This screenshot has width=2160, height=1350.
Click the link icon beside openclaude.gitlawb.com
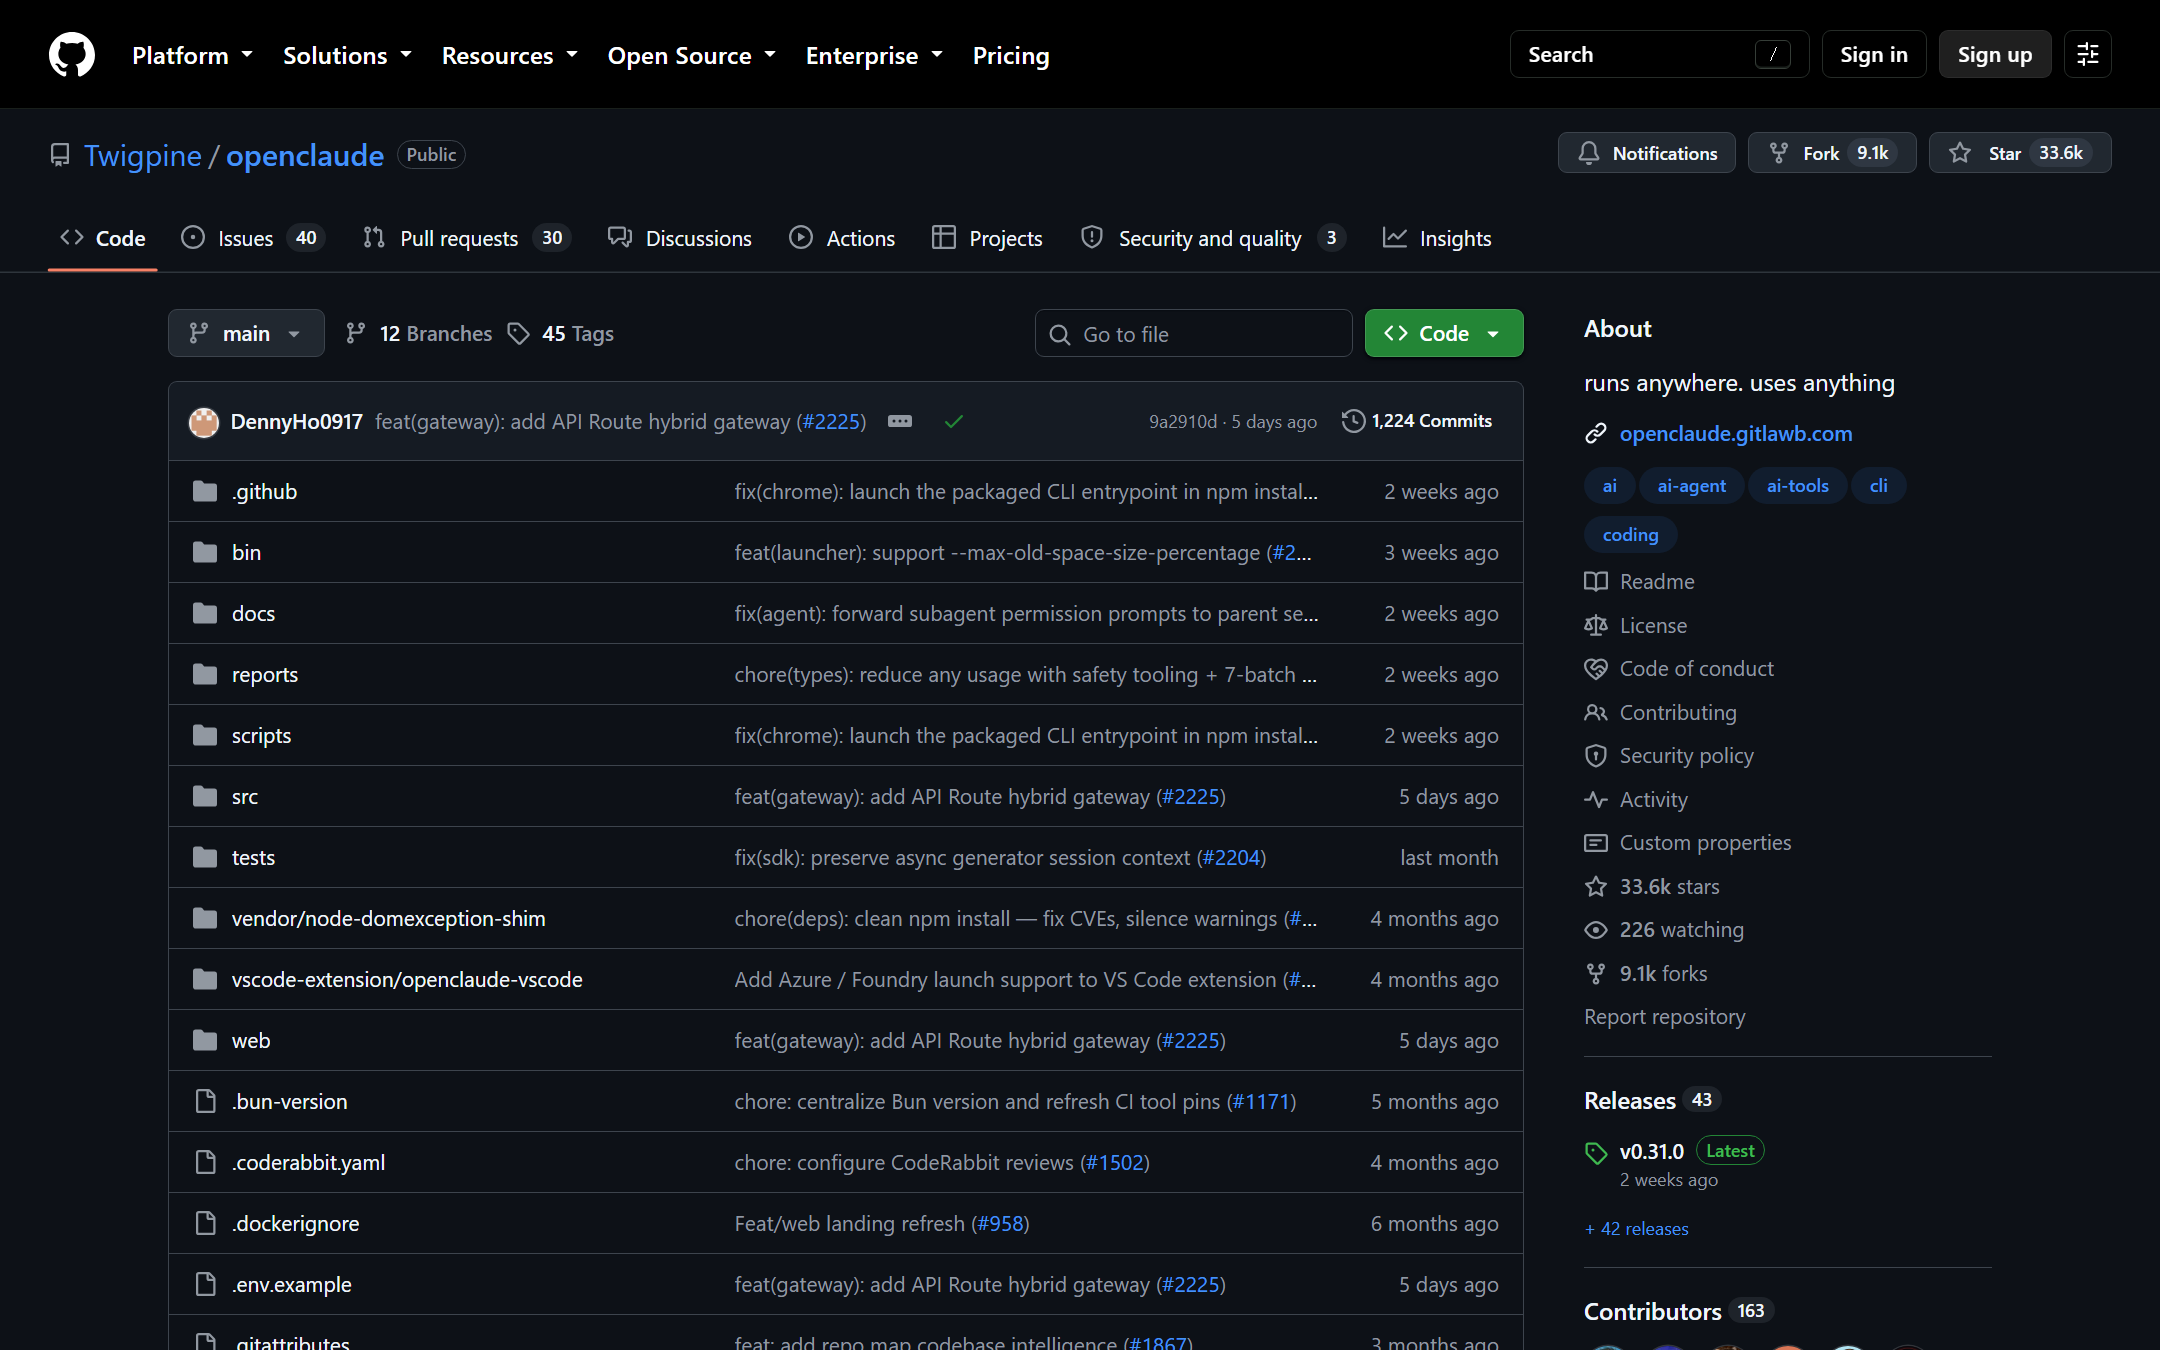[1596, 434]
